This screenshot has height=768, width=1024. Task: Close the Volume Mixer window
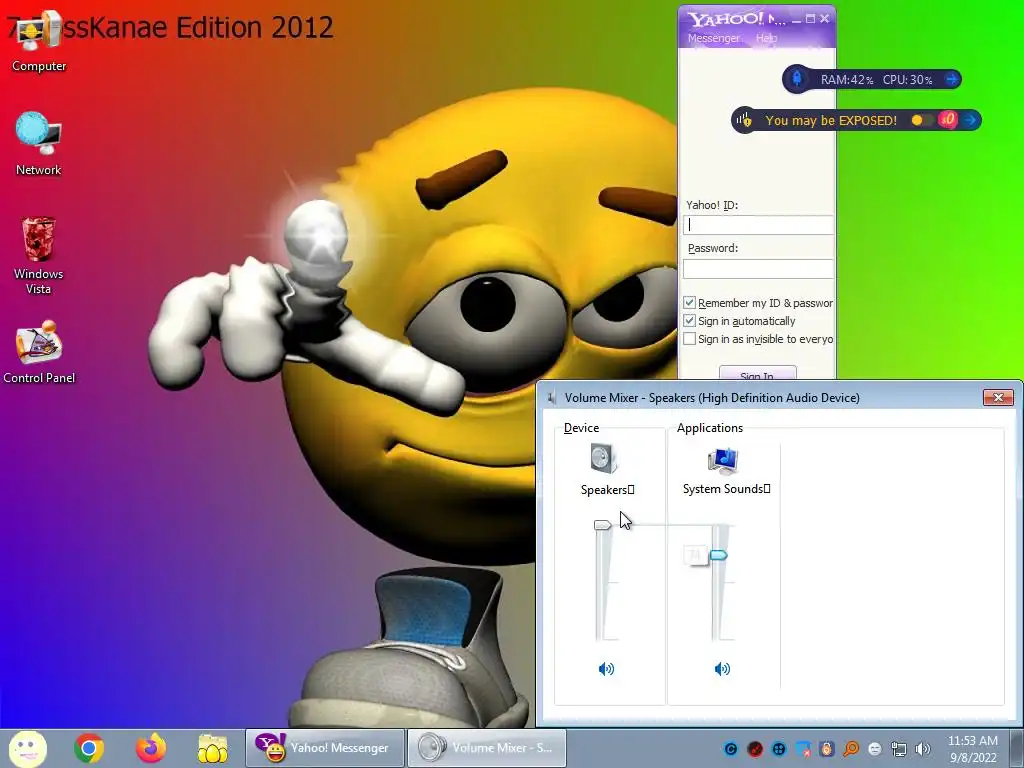[998, 397]
